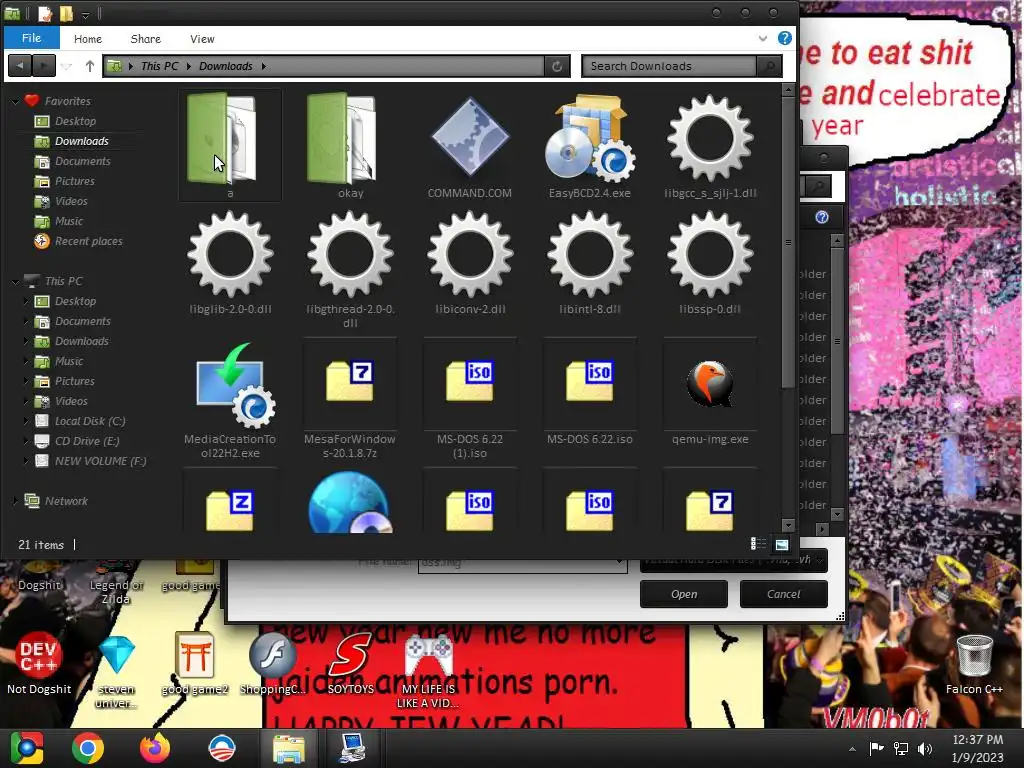The width and height of the screenshot is (1024, 768).
Task: Open the Not Dogshit Dev-C++ shortcut
Action: [39, 664]
